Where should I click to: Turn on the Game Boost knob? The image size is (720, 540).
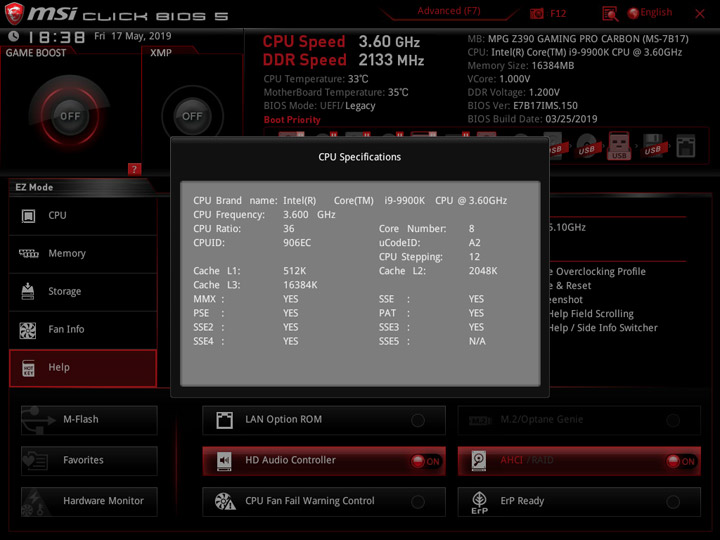point(70,116)
